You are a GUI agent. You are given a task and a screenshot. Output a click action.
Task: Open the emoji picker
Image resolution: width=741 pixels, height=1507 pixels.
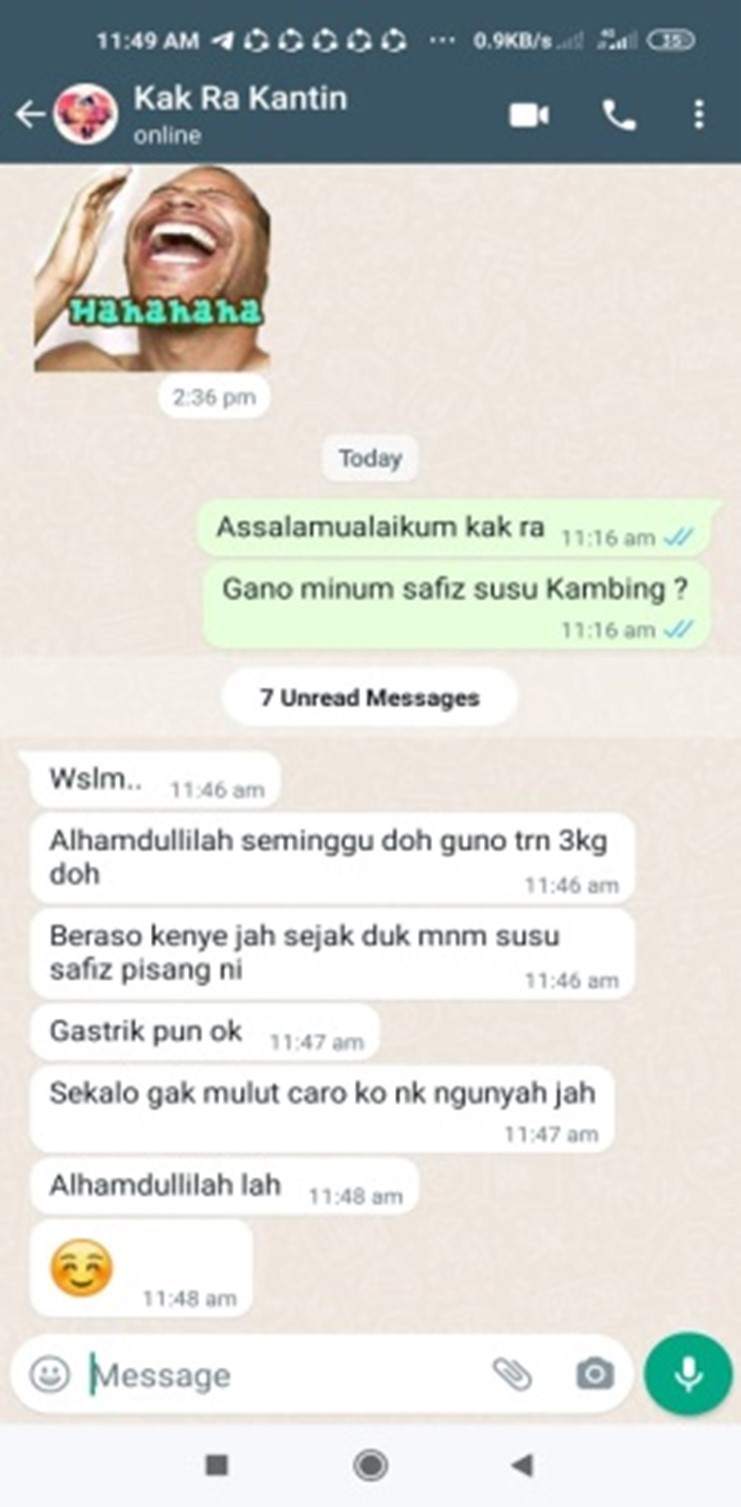50,1374
